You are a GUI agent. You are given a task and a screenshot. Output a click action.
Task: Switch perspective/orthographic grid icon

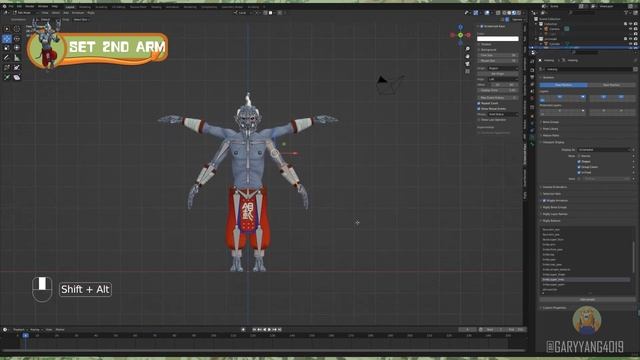coord(467,71)
